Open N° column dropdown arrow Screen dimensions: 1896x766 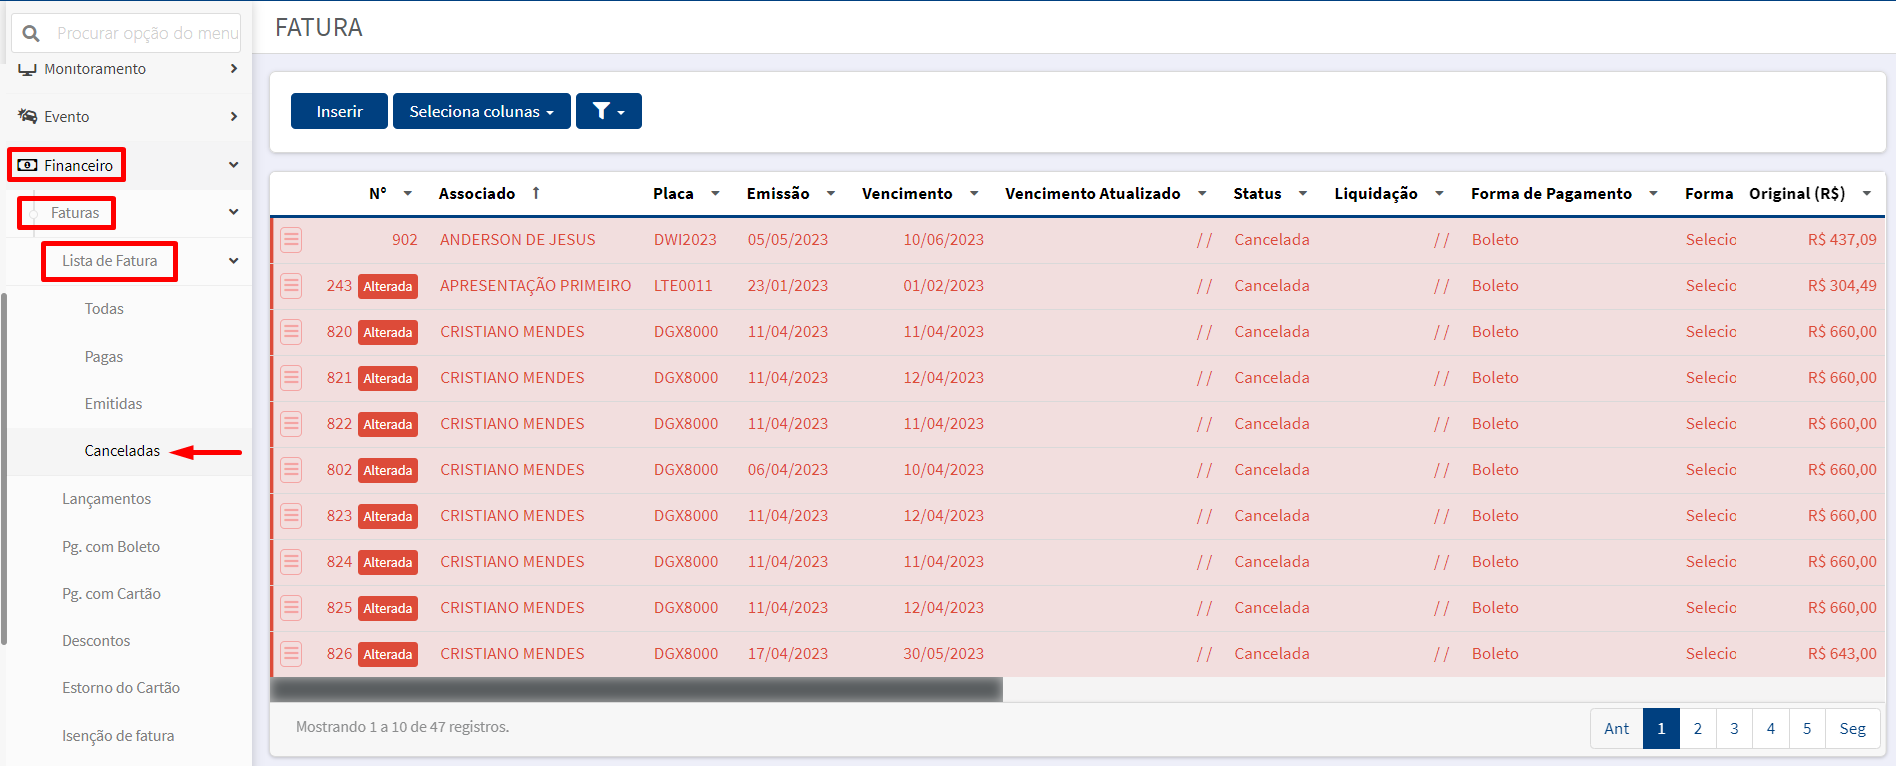click(408, 194)
